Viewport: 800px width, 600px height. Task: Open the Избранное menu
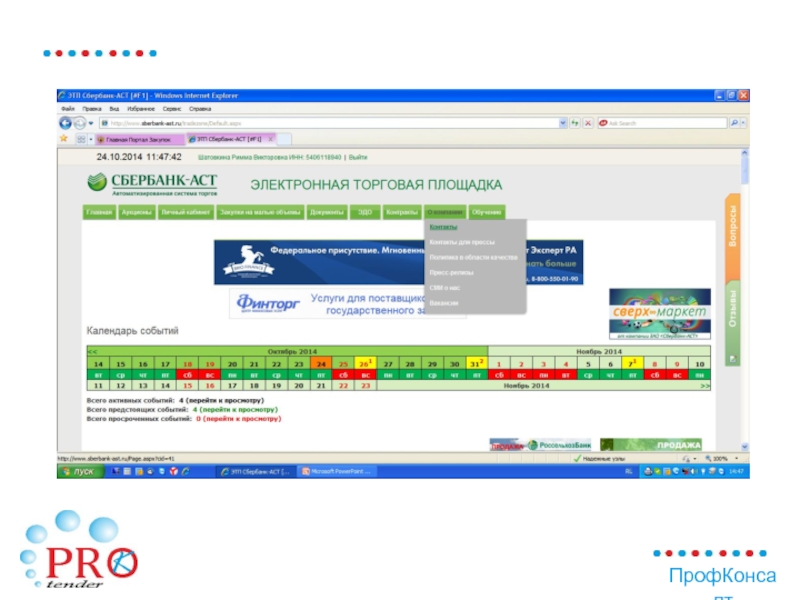click(x=141, y=109)
